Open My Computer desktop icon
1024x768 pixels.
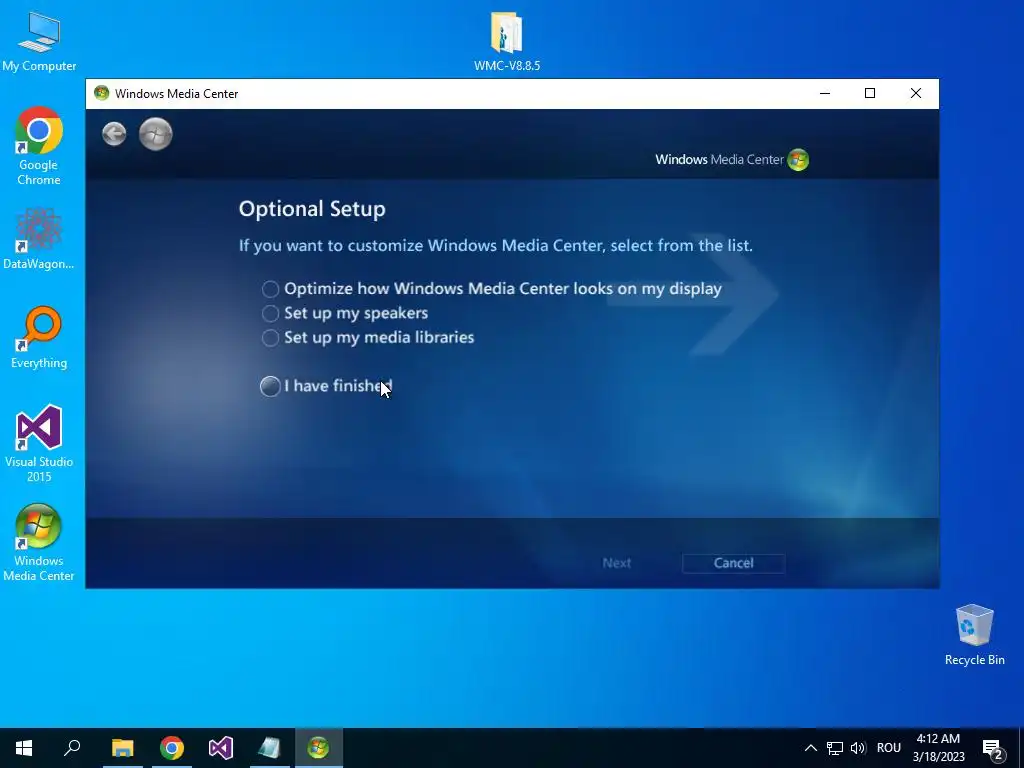(39, 41)
